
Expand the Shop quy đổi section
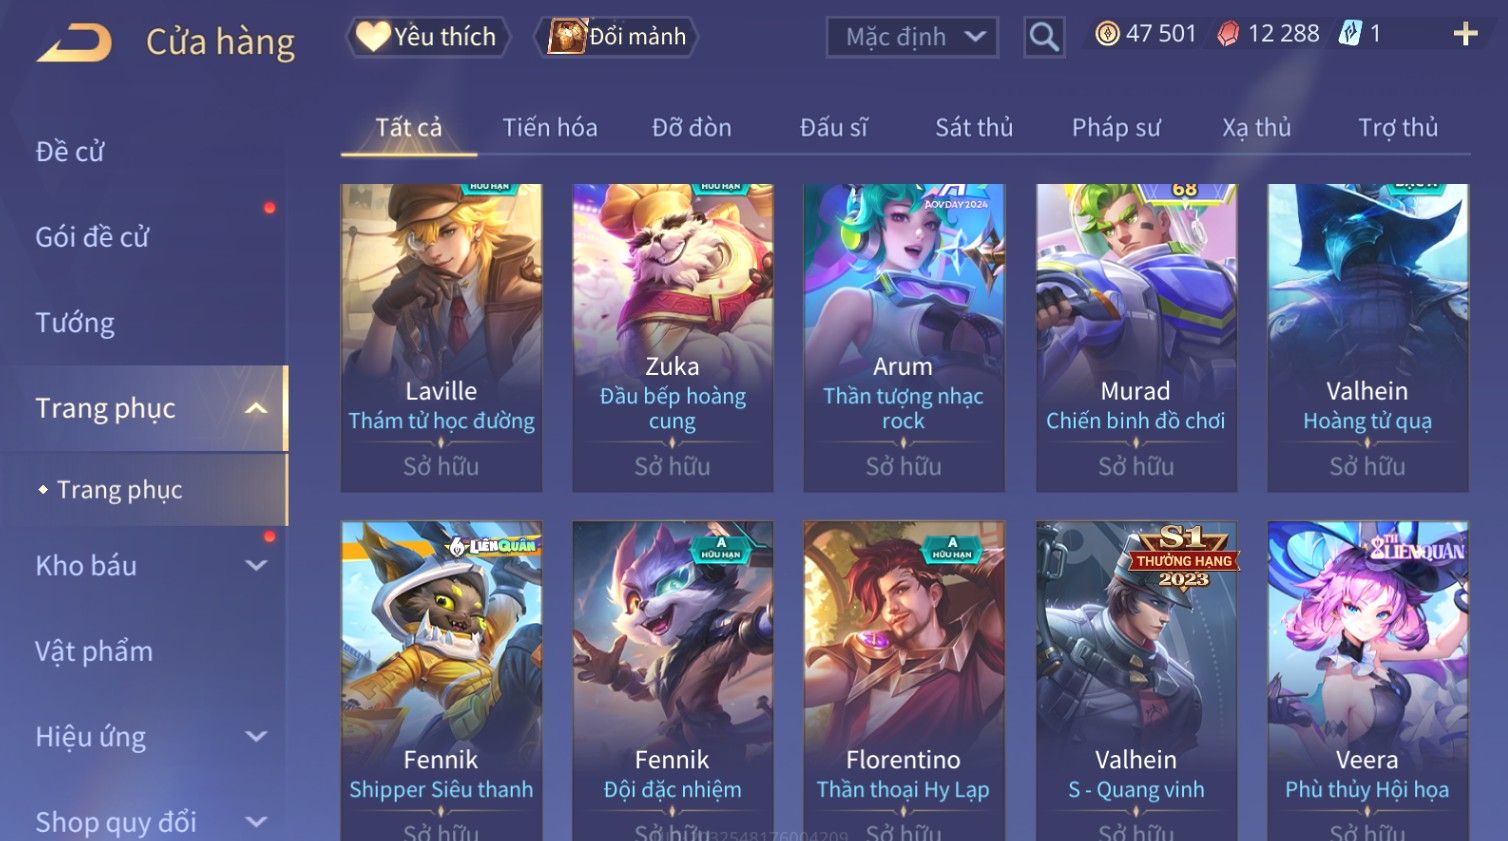(256, 822)
